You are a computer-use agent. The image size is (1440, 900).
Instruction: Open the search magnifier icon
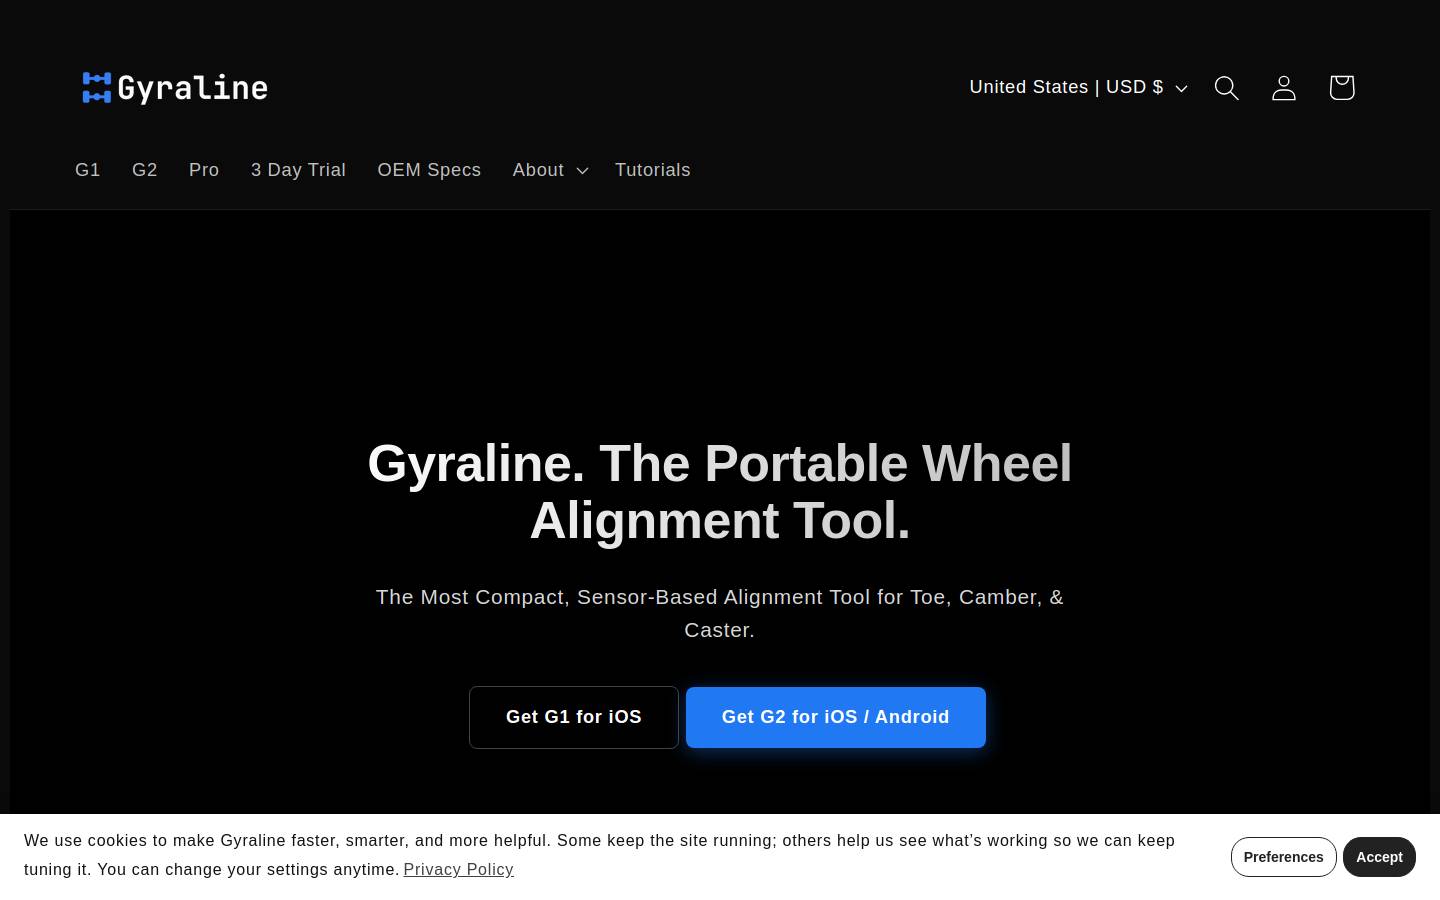point(1226,88)
